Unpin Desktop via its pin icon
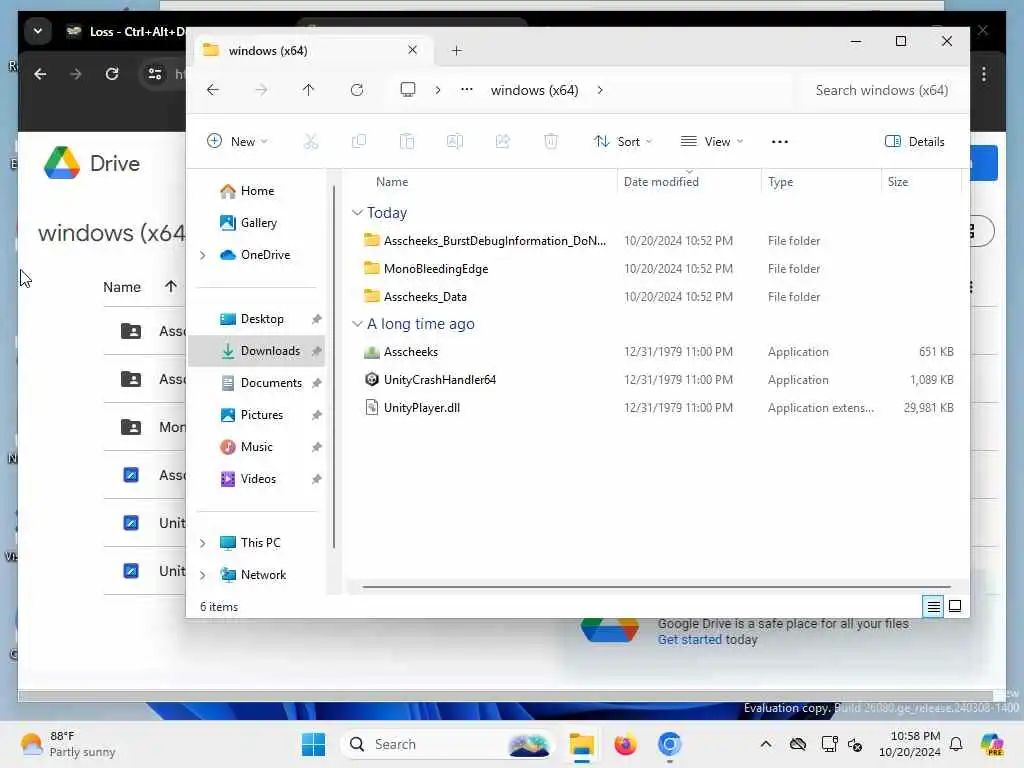Viewport: 1024px width, 768px height. click(x=317, y=319)
